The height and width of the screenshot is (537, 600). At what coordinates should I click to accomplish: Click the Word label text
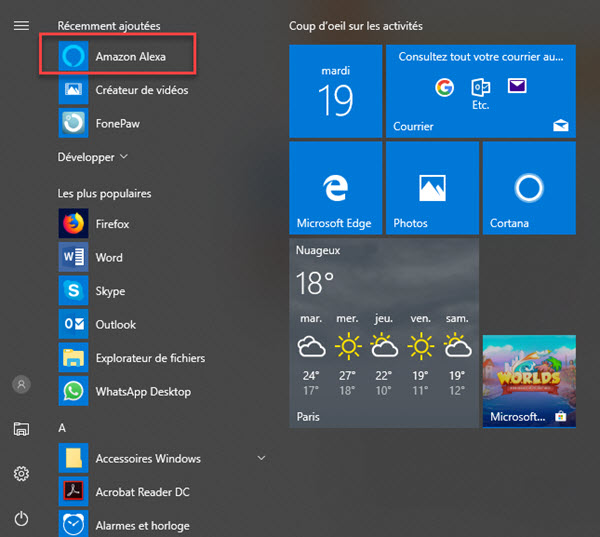[x=109, y=257]
